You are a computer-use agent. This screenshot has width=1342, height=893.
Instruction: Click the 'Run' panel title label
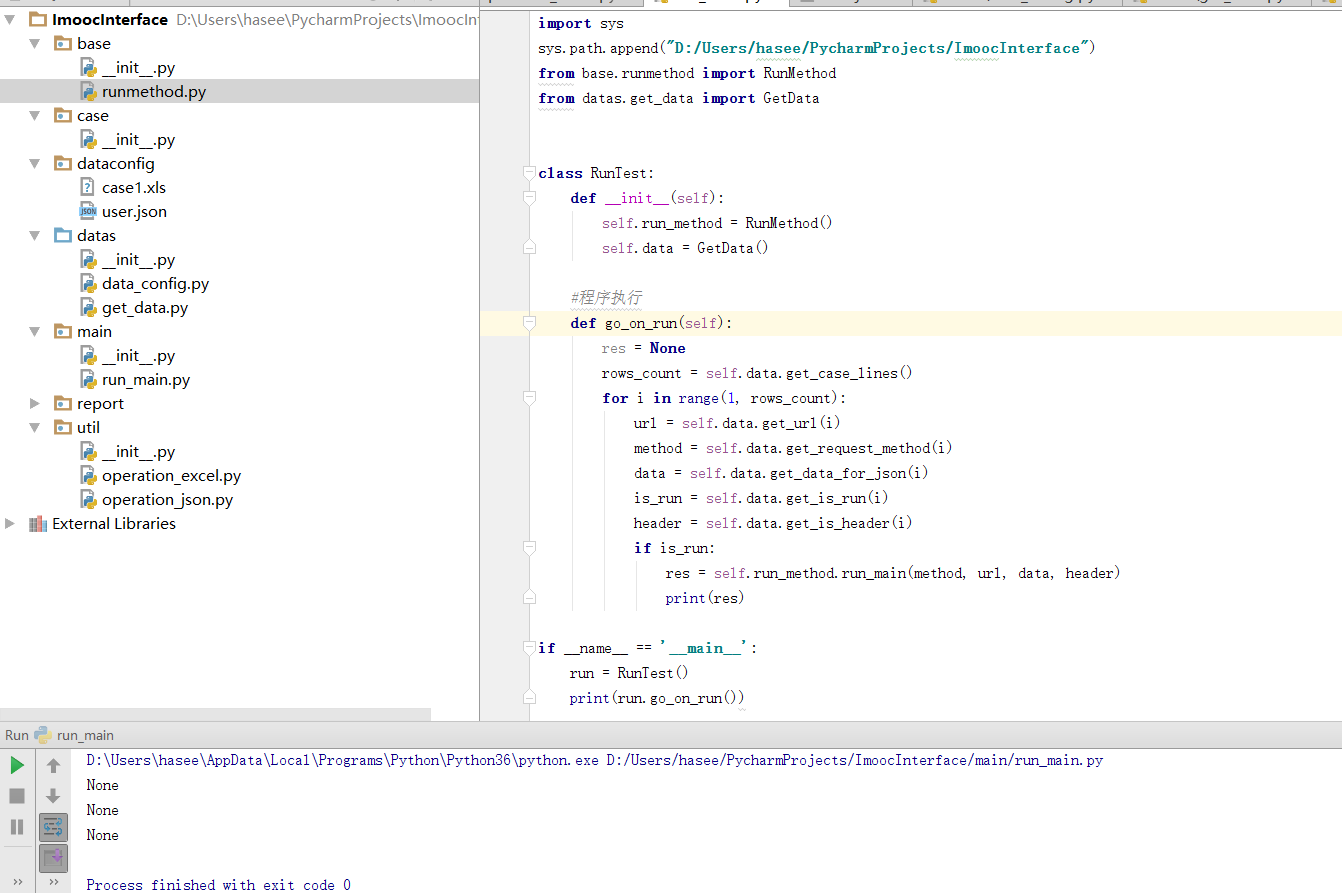tap(17, 735)
